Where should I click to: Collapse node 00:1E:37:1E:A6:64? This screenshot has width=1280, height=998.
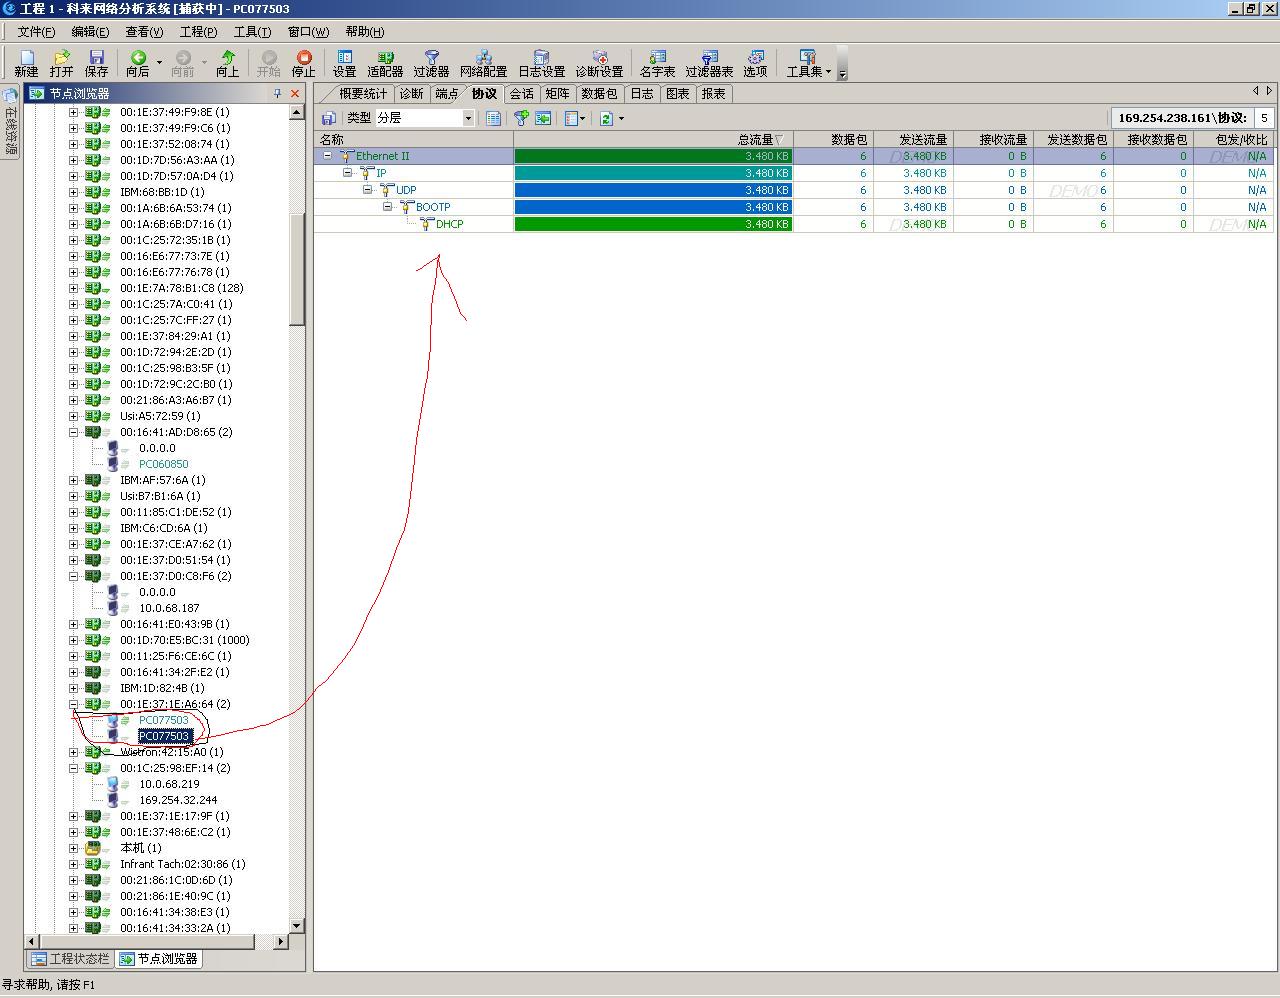[x=73, y=704]
